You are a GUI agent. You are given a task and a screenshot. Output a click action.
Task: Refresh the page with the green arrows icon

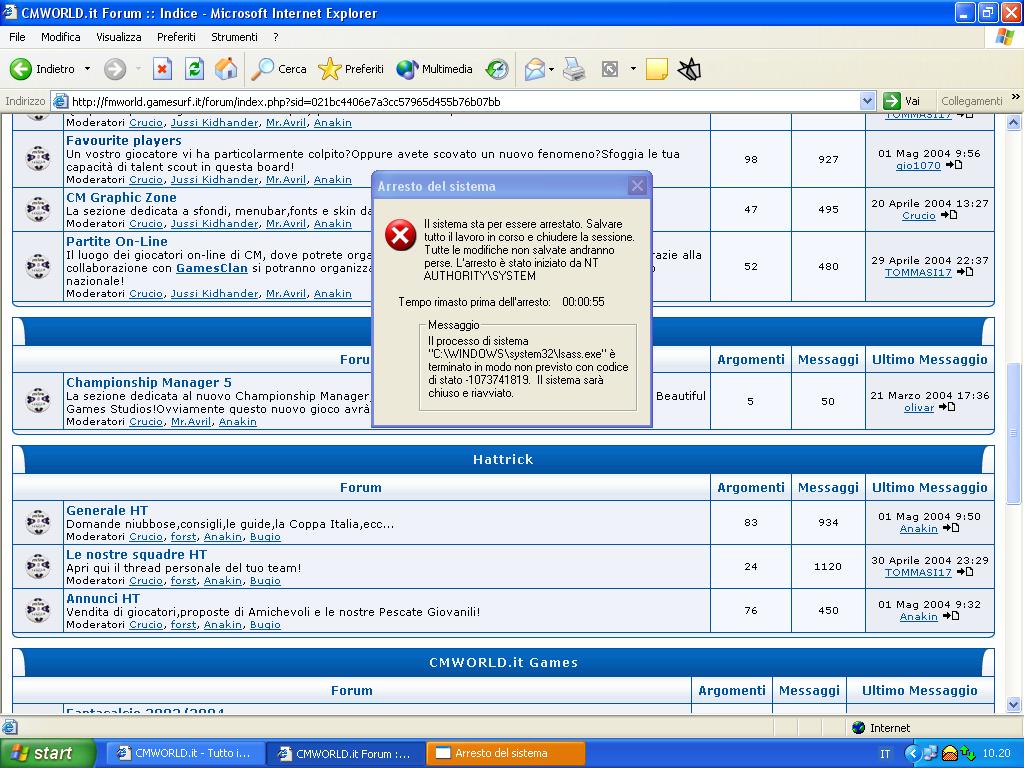pyautogui.click(x=194, y=69)
